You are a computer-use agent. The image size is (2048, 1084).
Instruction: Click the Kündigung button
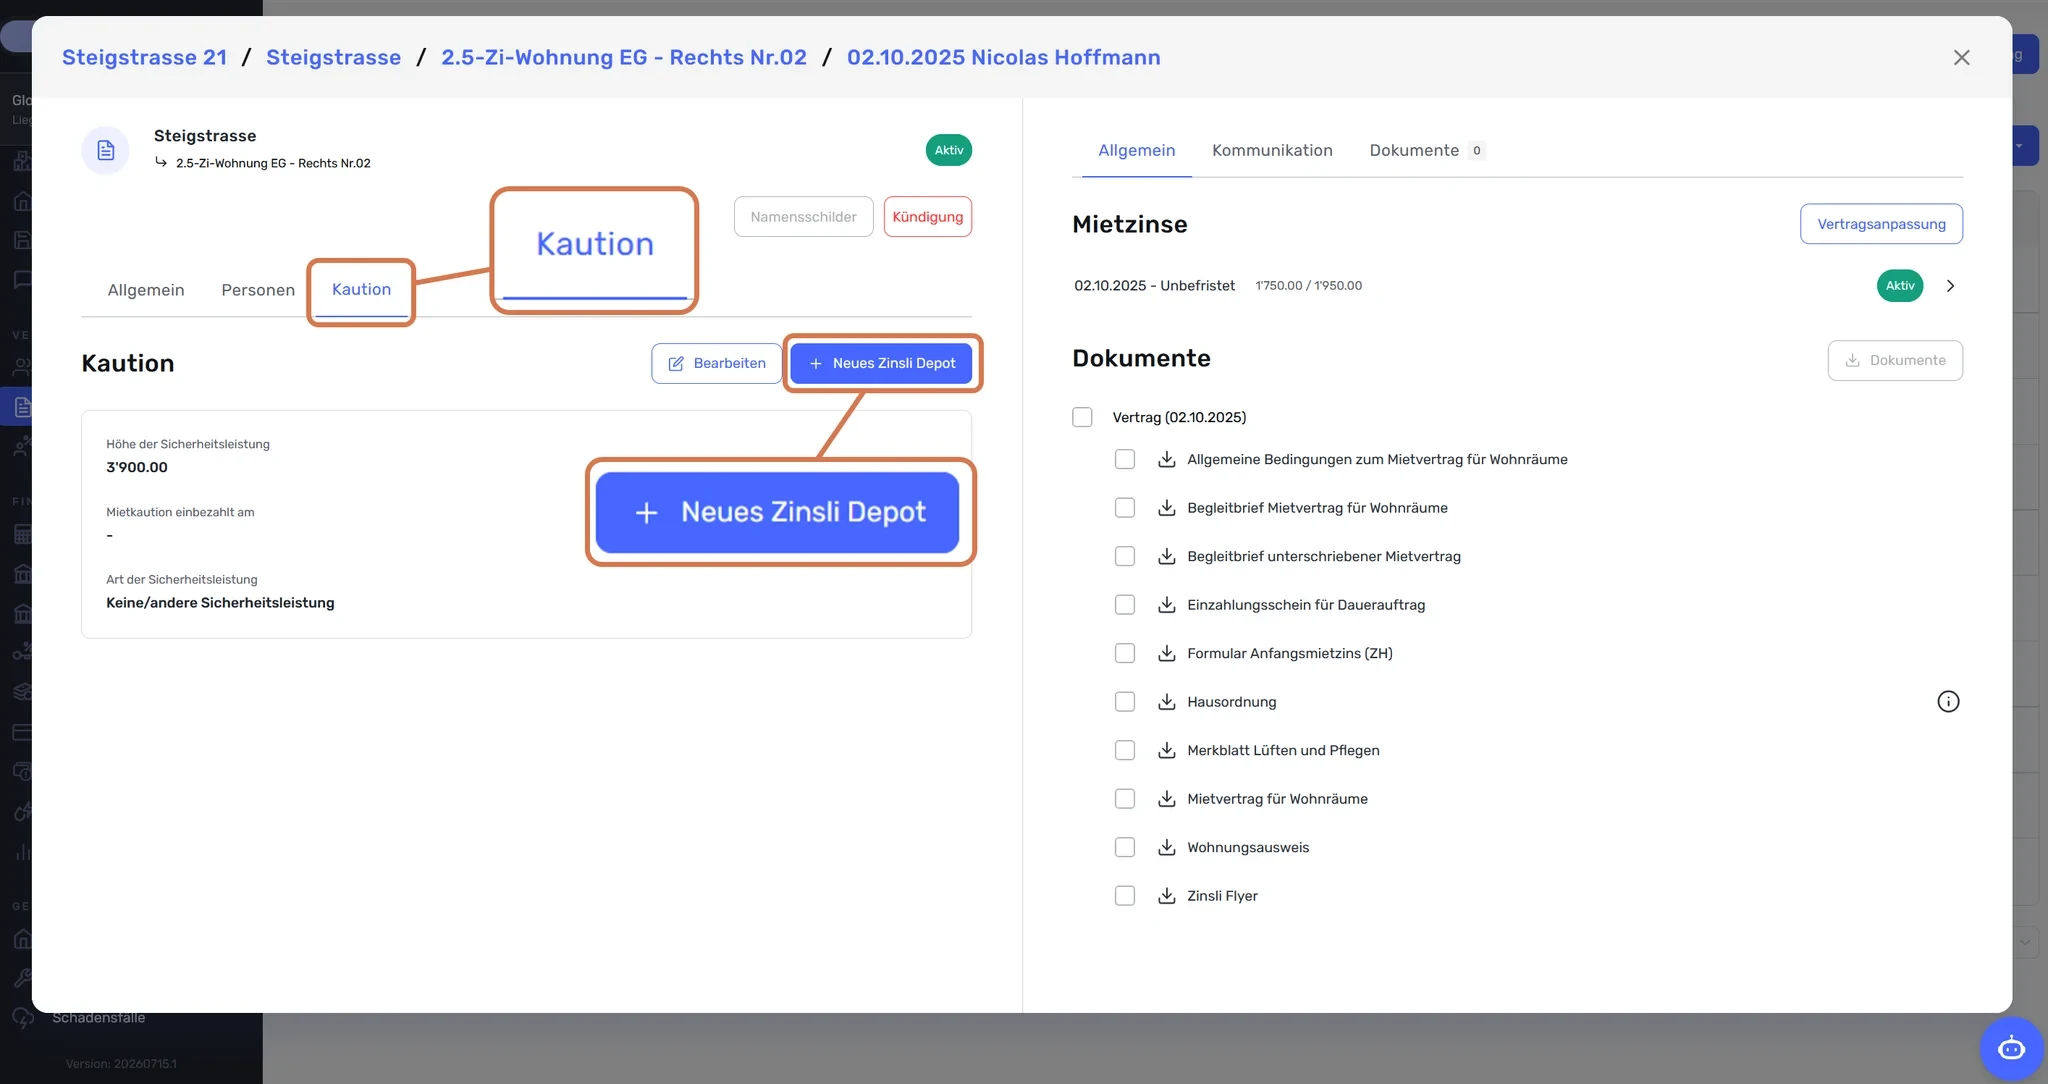click(x=928, y=217)
